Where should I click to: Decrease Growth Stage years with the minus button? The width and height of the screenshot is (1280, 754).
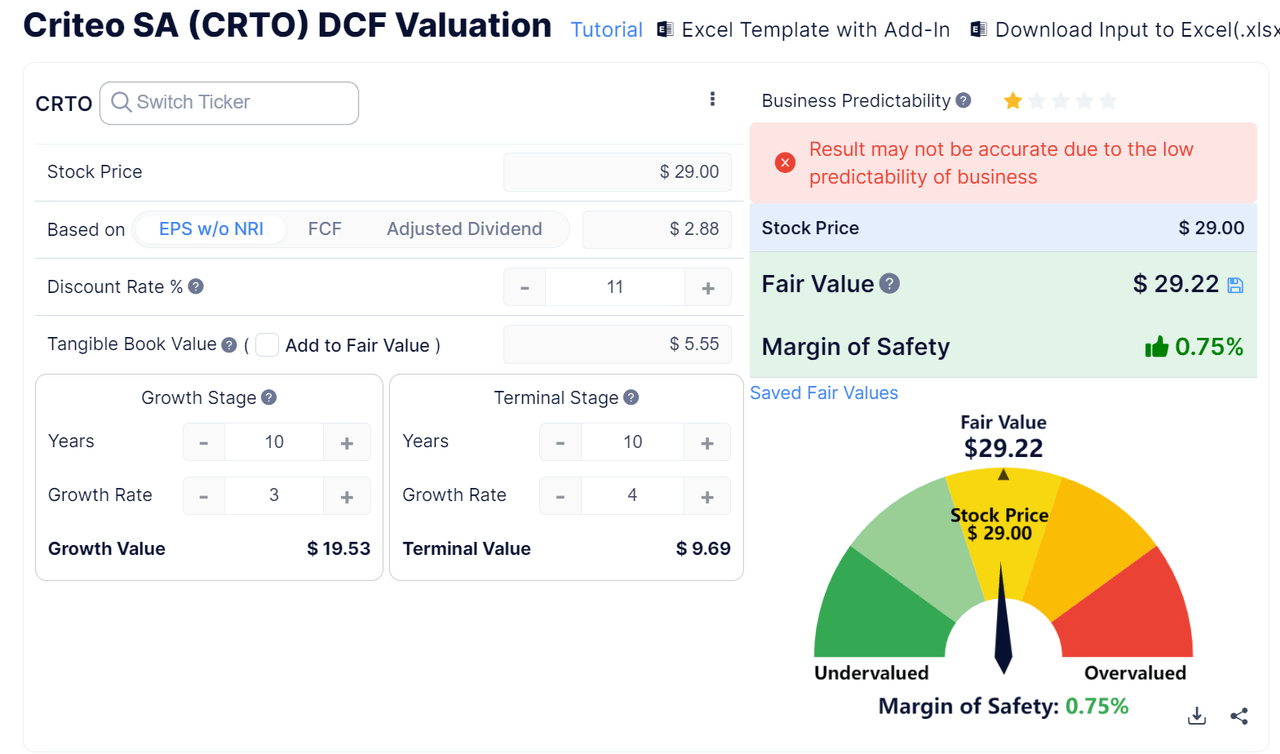click(x=204, y=441)
